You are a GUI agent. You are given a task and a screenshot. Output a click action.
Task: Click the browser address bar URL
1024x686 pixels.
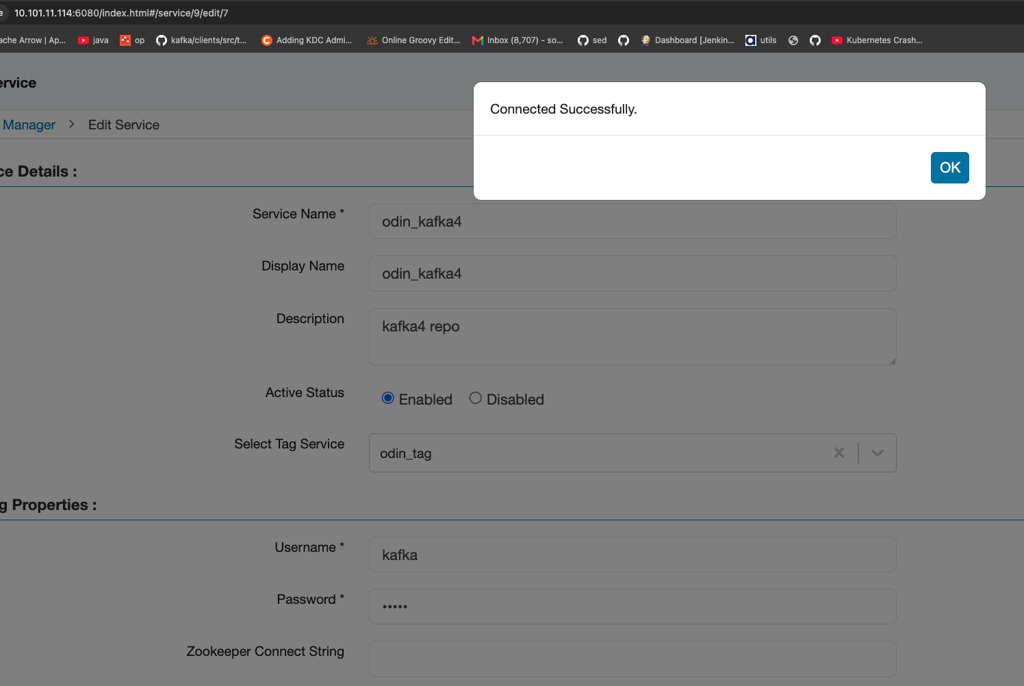coord(121,13)
